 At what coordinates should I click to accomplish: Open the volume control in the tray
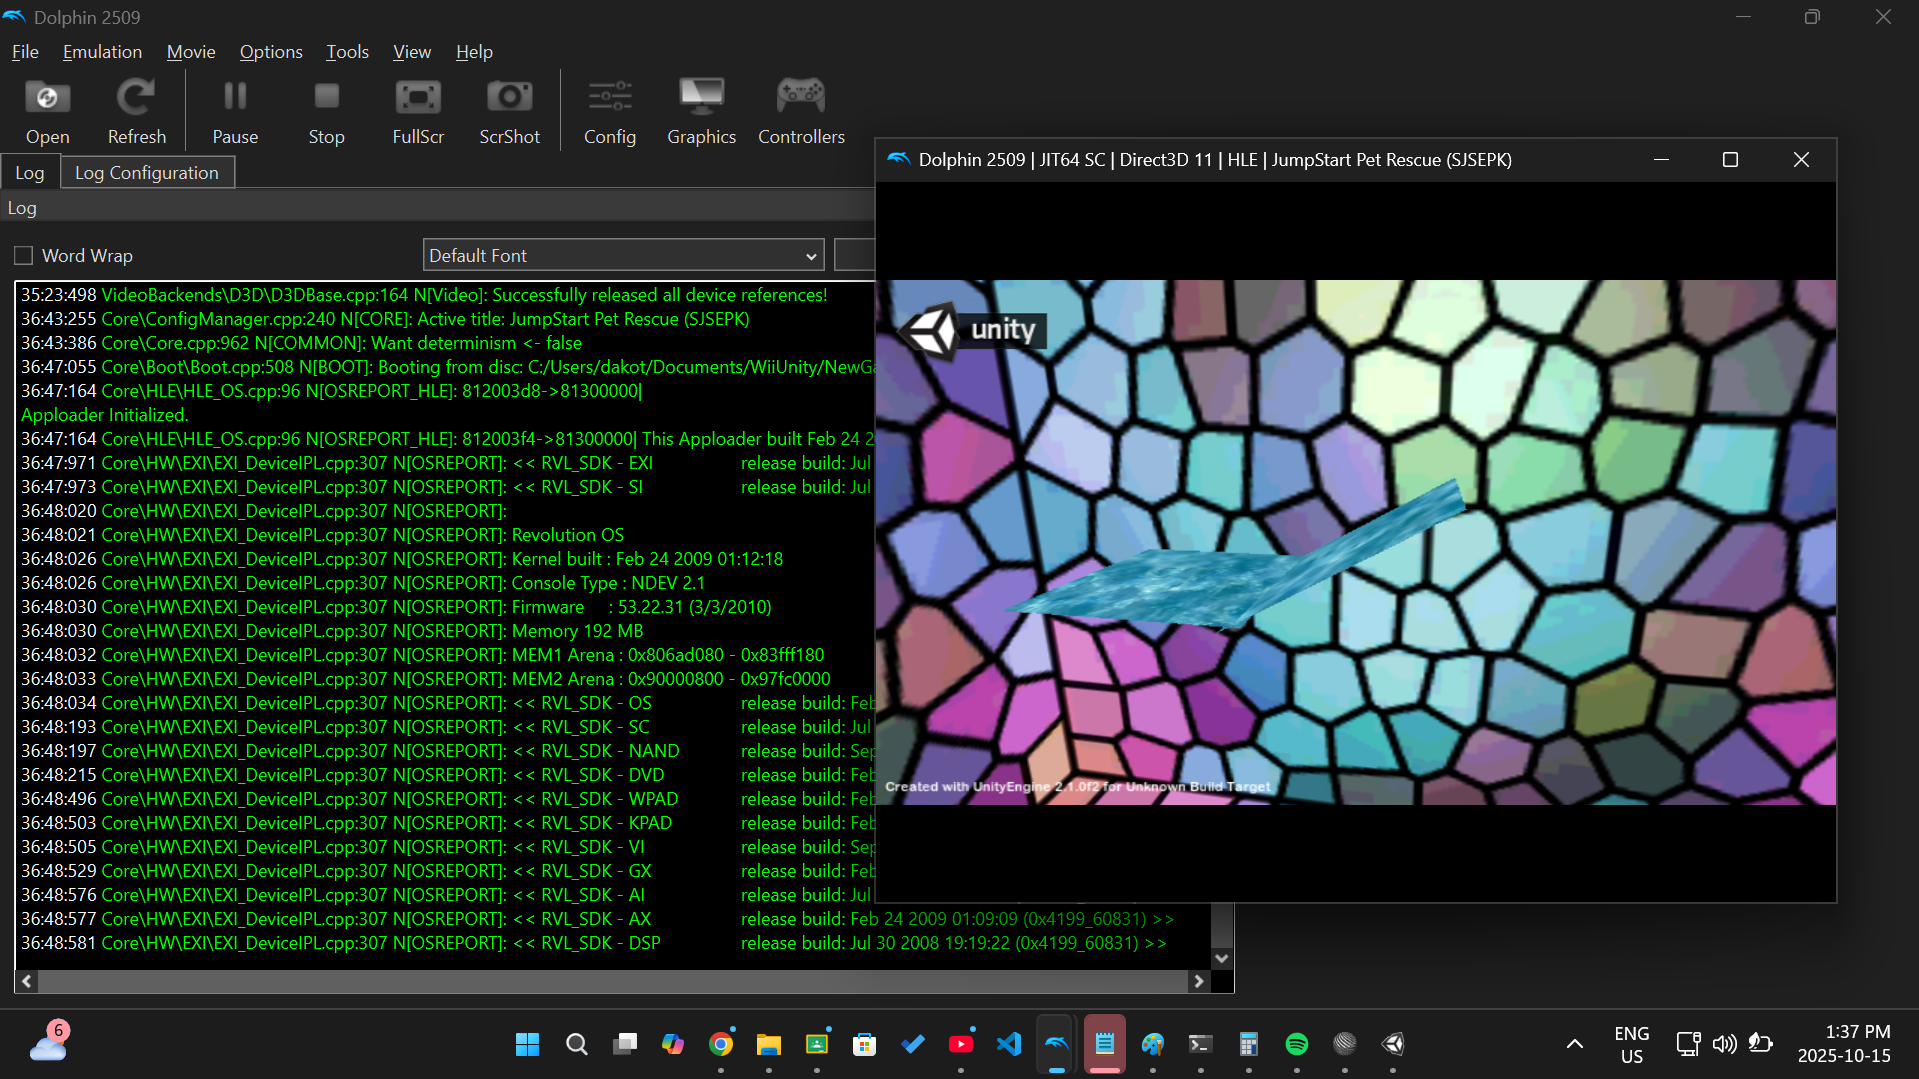1724,1044
